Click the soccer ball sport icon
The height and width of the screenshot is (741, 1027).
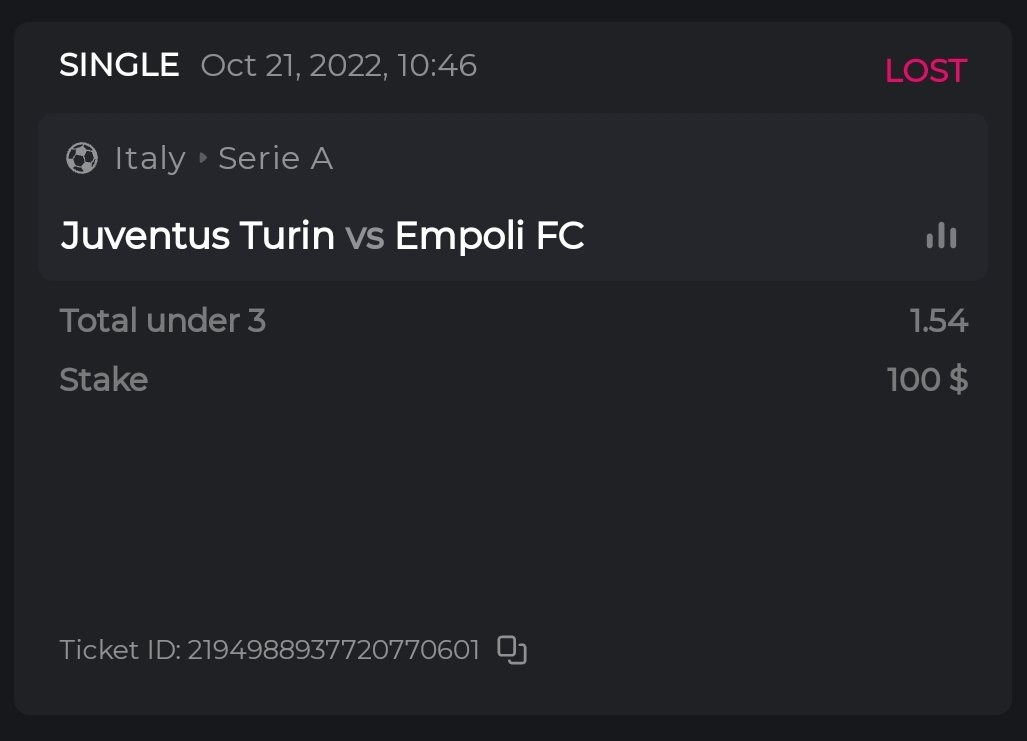click(x=82, y=158)
